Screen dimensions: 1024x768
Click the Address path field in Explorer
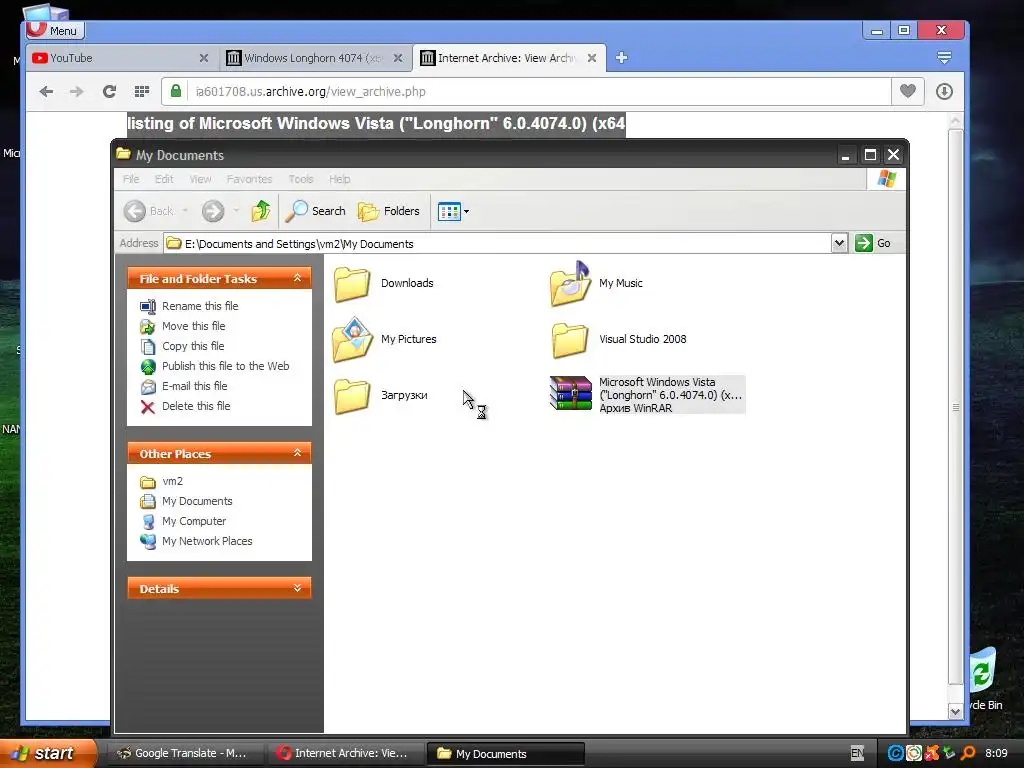click(x=498, y=244)
